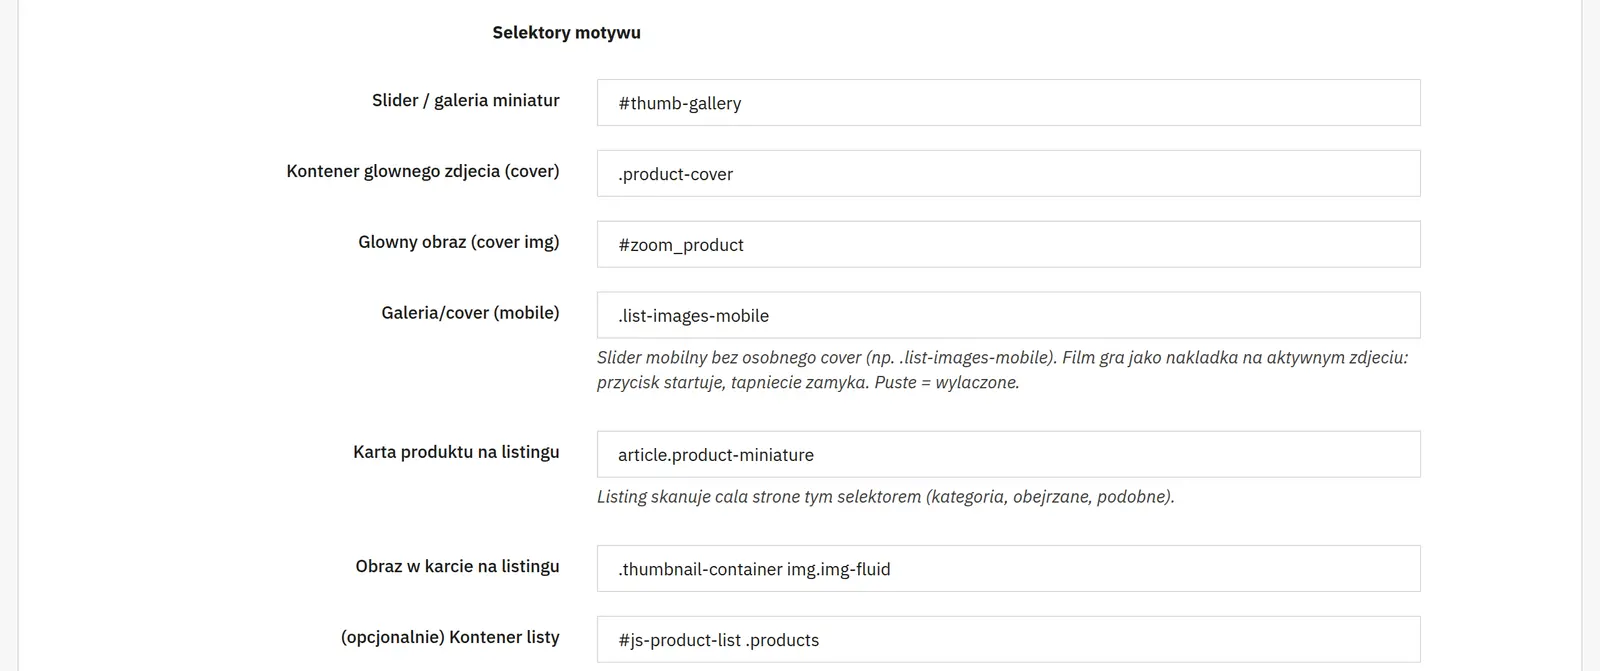Click the article.product-miniature input field
This screenshot has width=1600, height=671.
pos(1008,455)
